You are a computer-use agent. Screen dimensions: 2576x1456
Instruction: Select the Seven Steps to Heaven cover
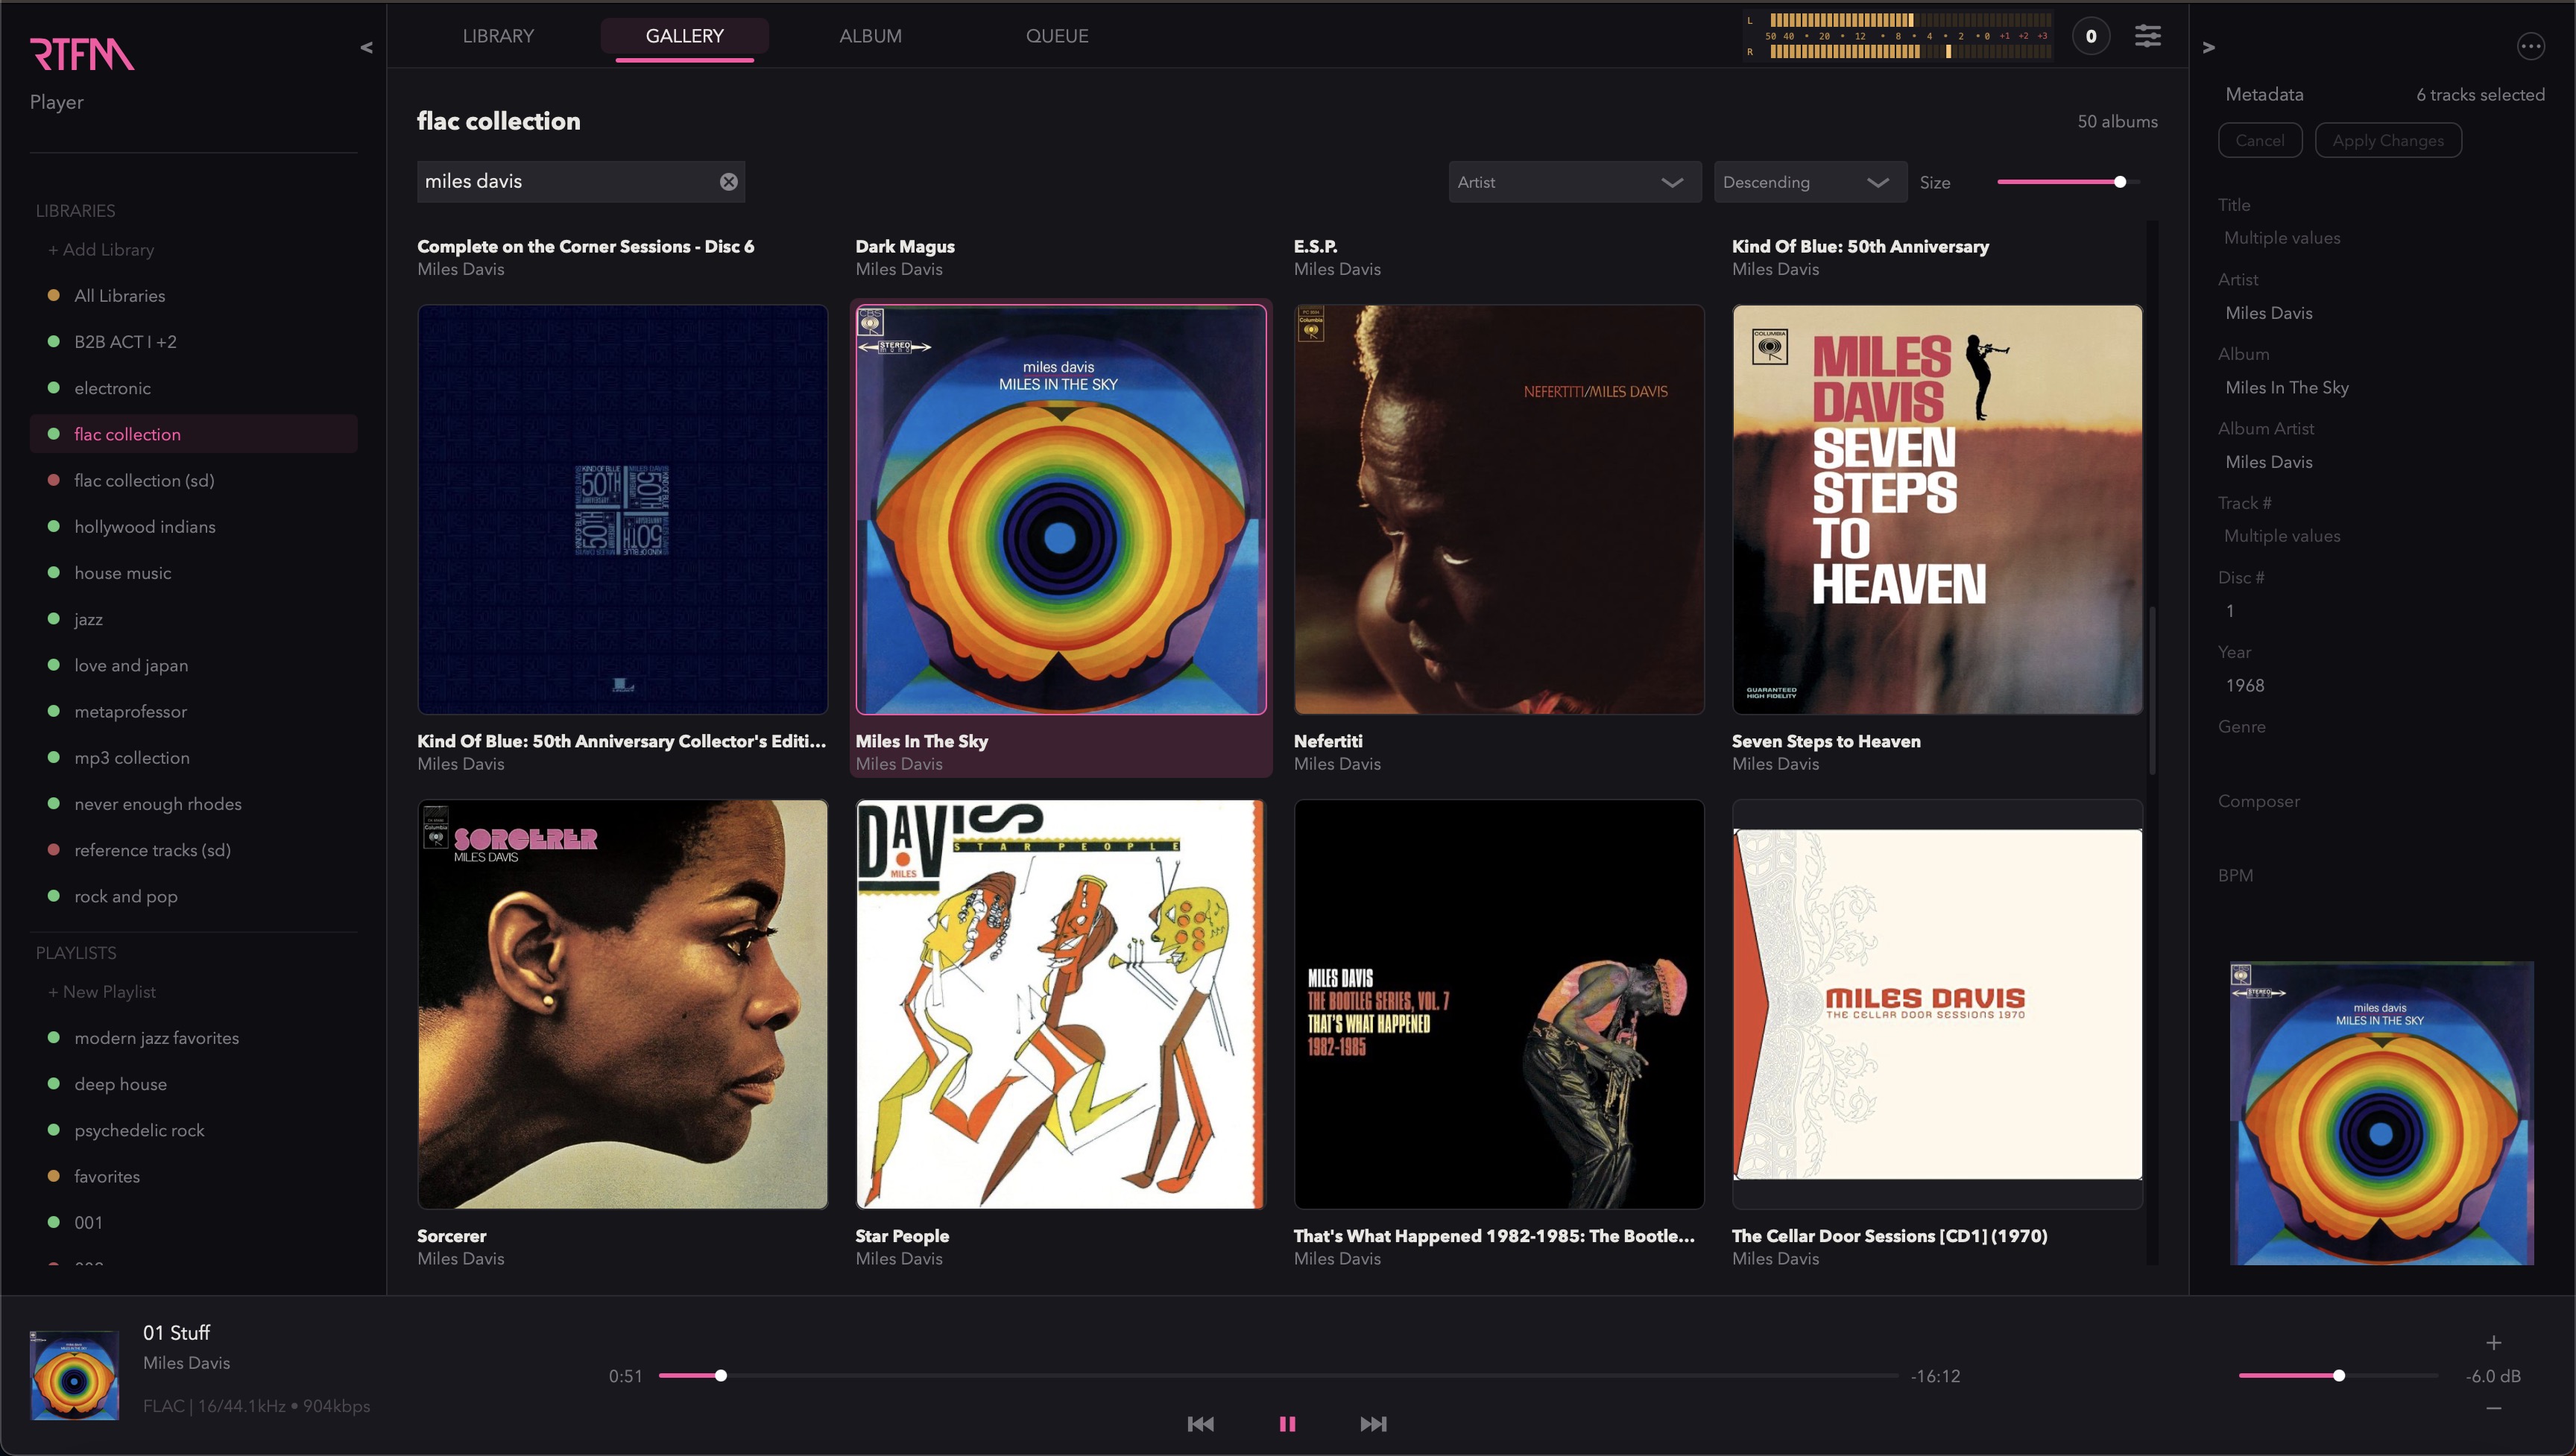pyautogui.click(x=1937, y=510)
